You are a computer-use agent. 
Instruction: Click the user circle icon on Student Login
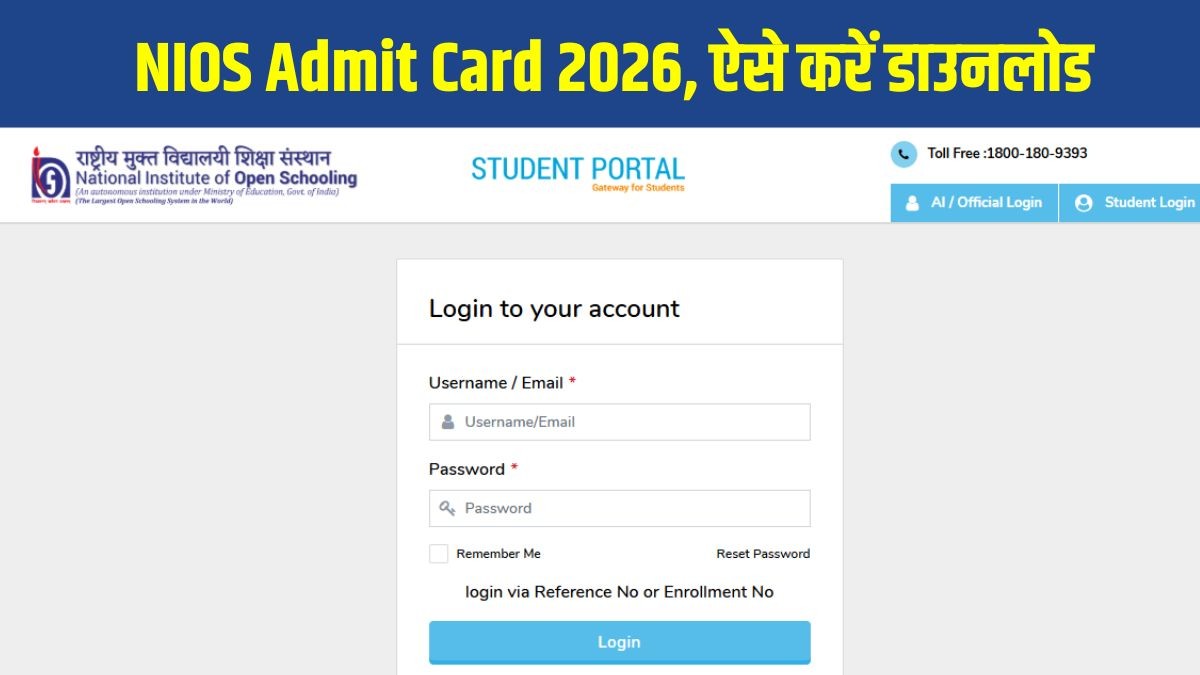pos(1083,203)
